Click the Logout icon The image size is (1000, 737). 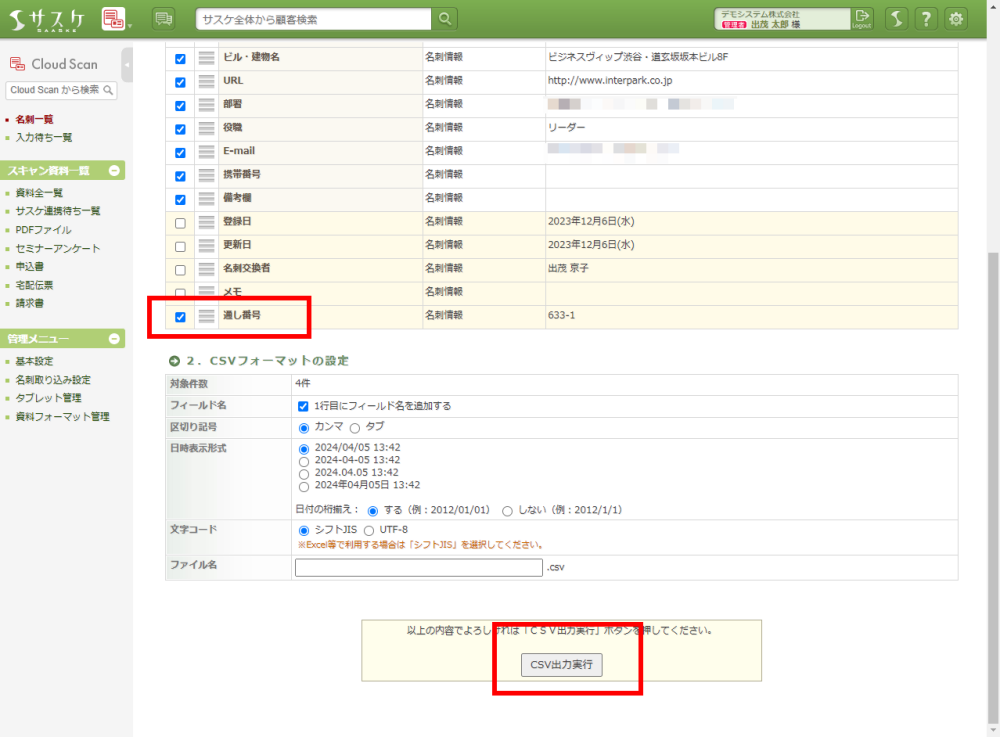pos(862,18)
